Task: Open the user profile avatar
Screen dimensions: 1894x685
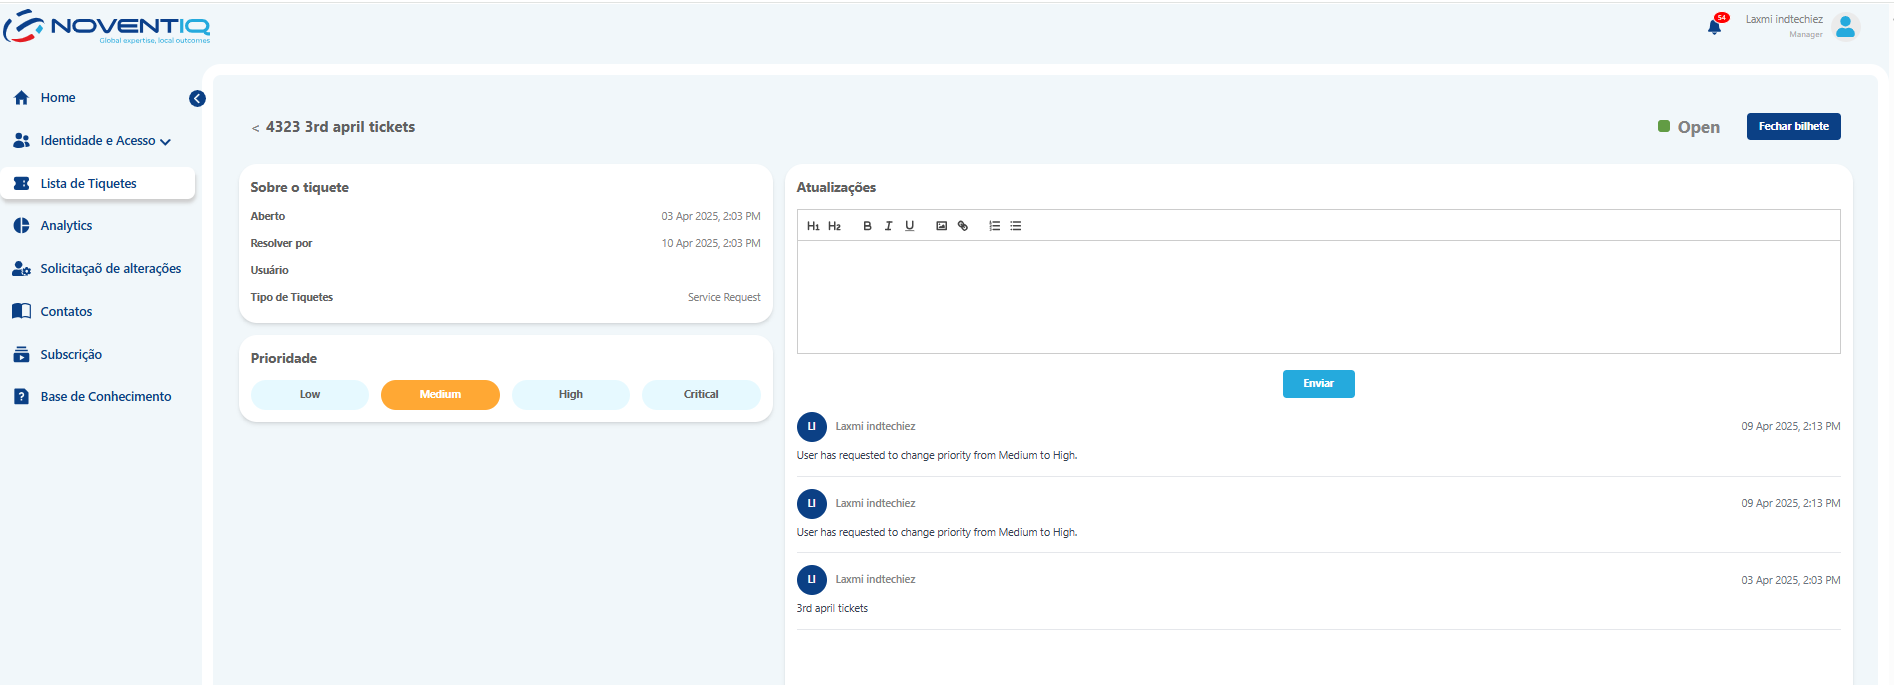Action: coord(1845,27)
